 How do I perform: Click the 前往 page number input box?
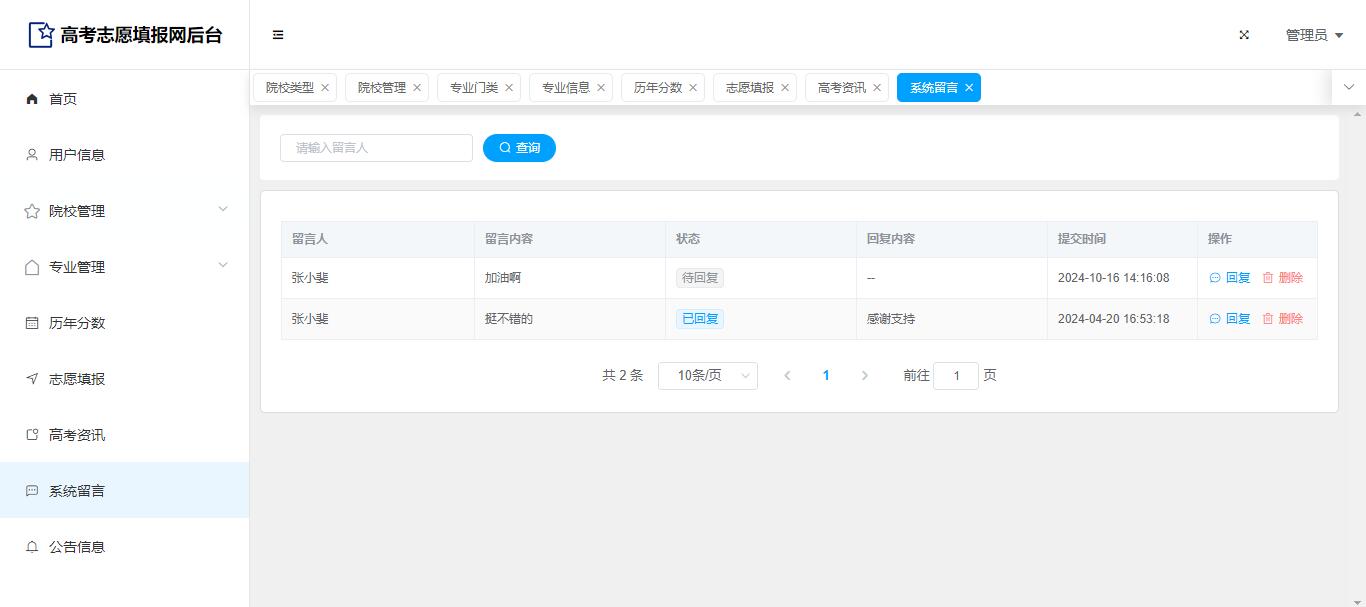955,376
